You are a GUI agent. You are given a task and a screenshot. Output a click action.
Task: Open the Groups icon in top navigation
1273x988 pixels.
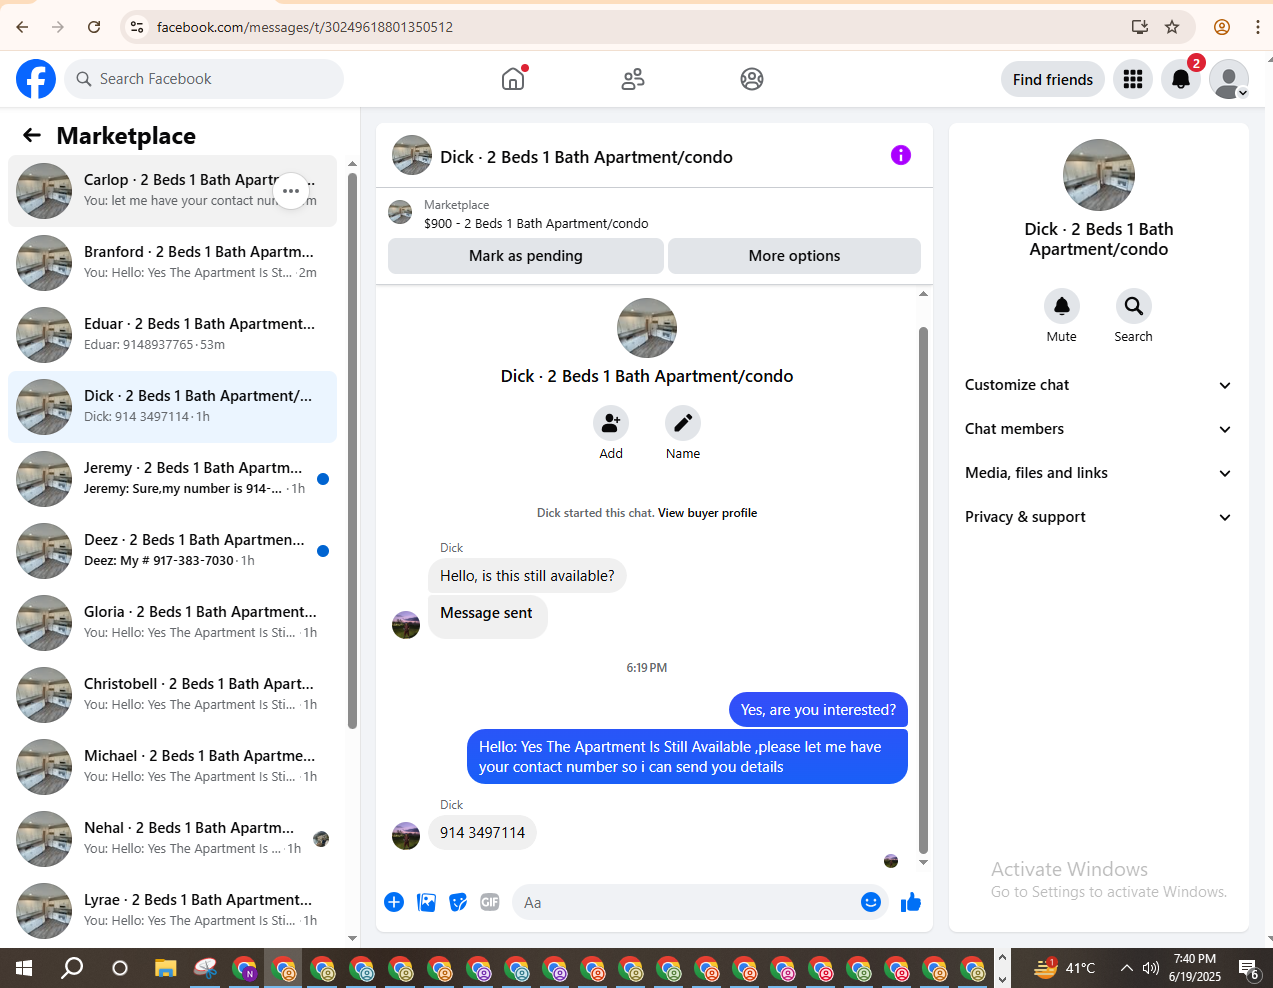click(x=752, y=79)
